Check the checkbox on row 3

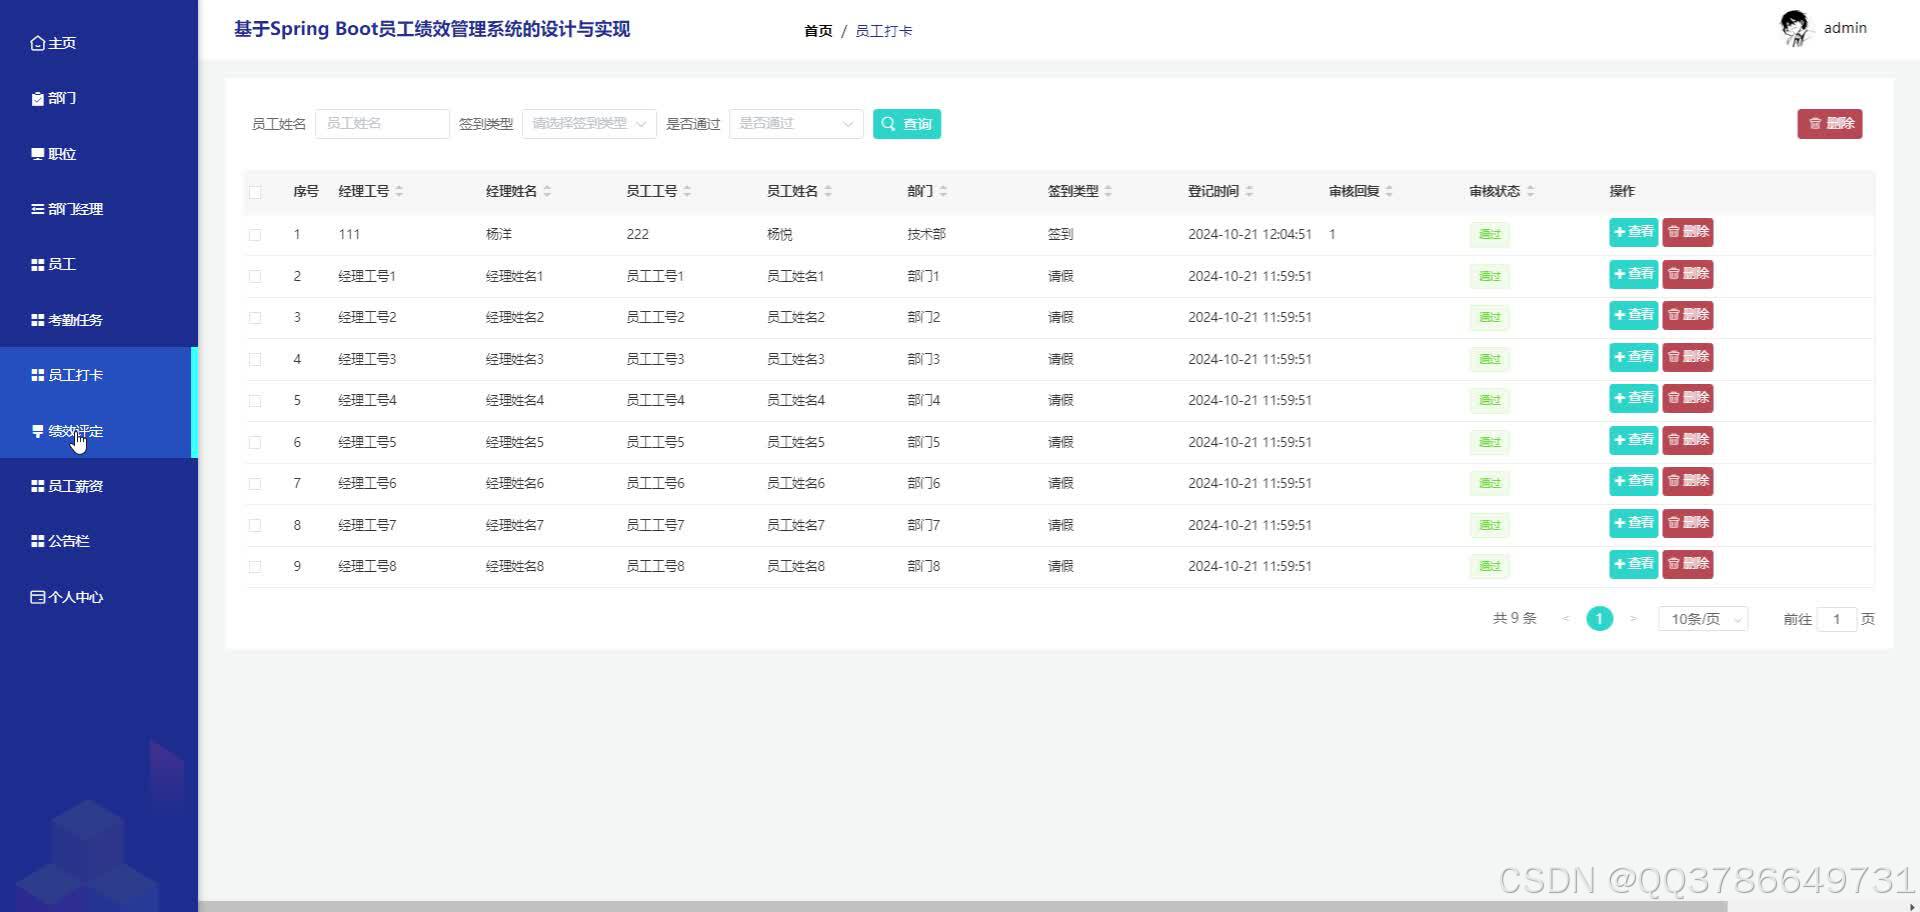pyautogui.click(x=255, y=317)
